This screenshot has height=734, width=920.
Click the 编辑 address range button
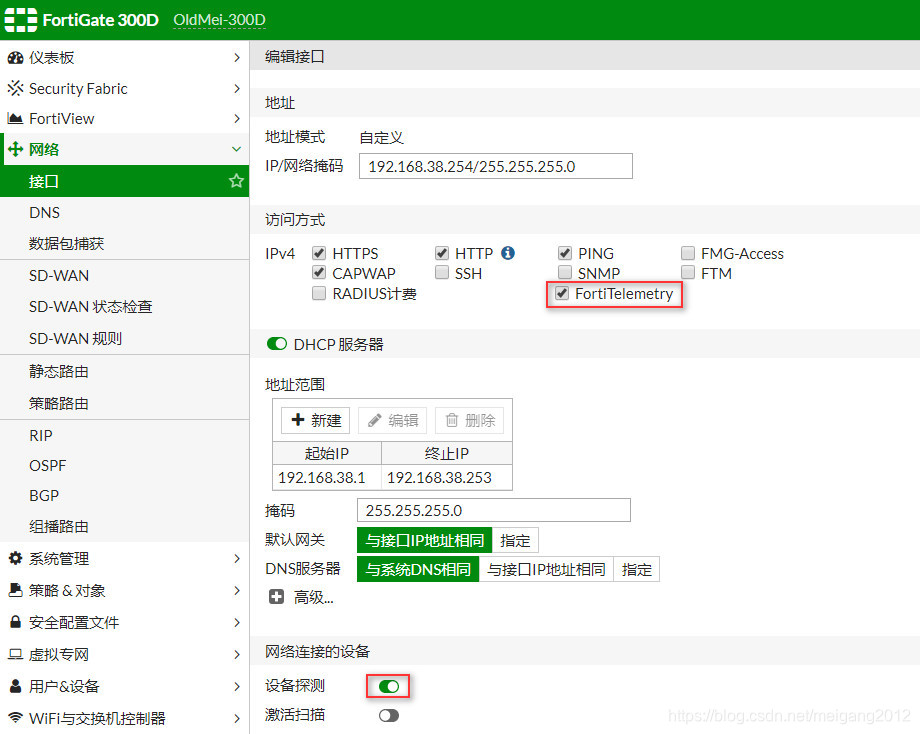(x=393, y=420)
